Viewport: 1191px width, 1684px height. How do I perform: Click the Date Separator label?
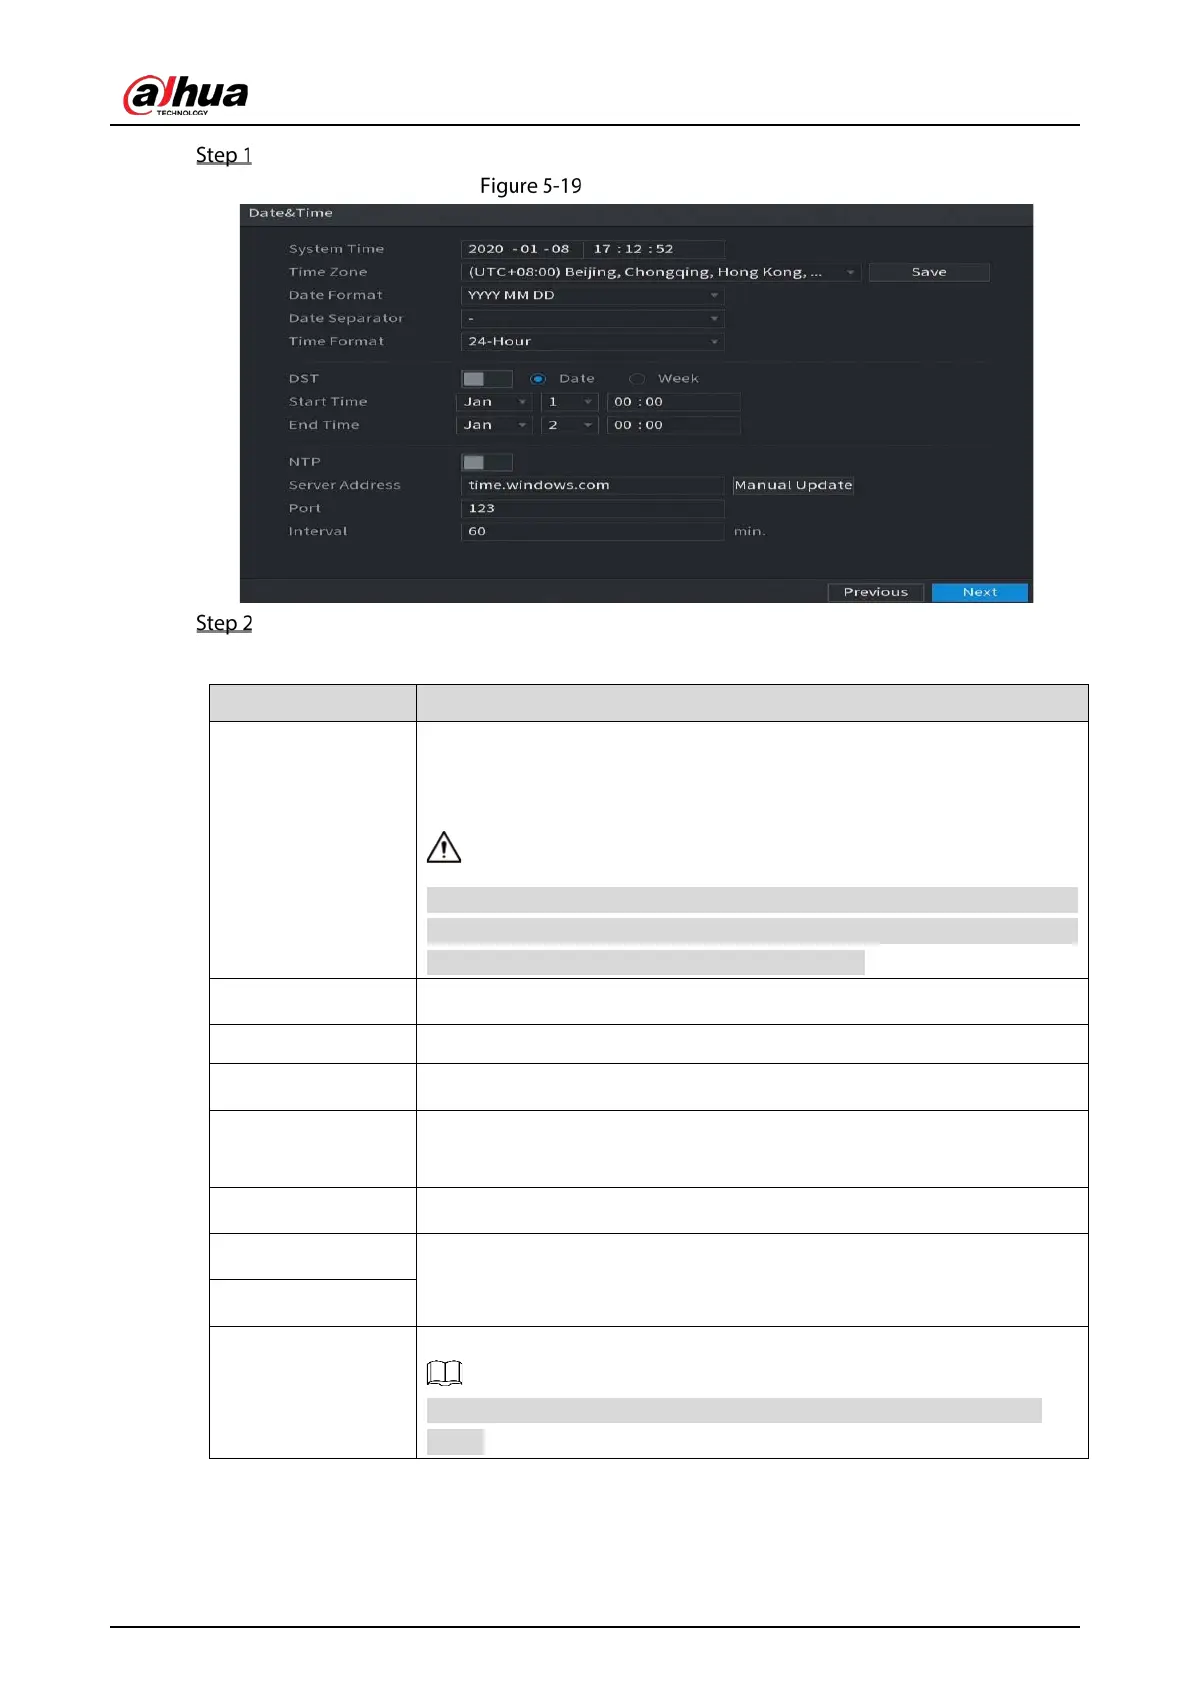point(346,318)
